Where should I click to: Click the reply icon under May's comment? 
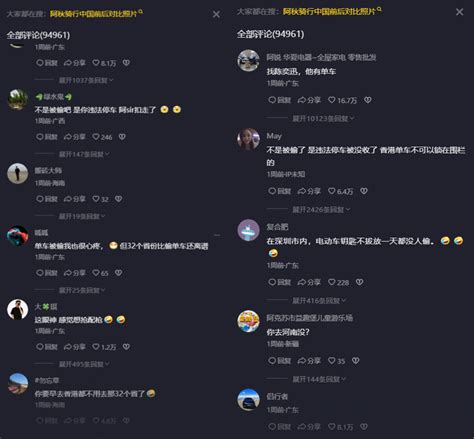click(279, 191)
